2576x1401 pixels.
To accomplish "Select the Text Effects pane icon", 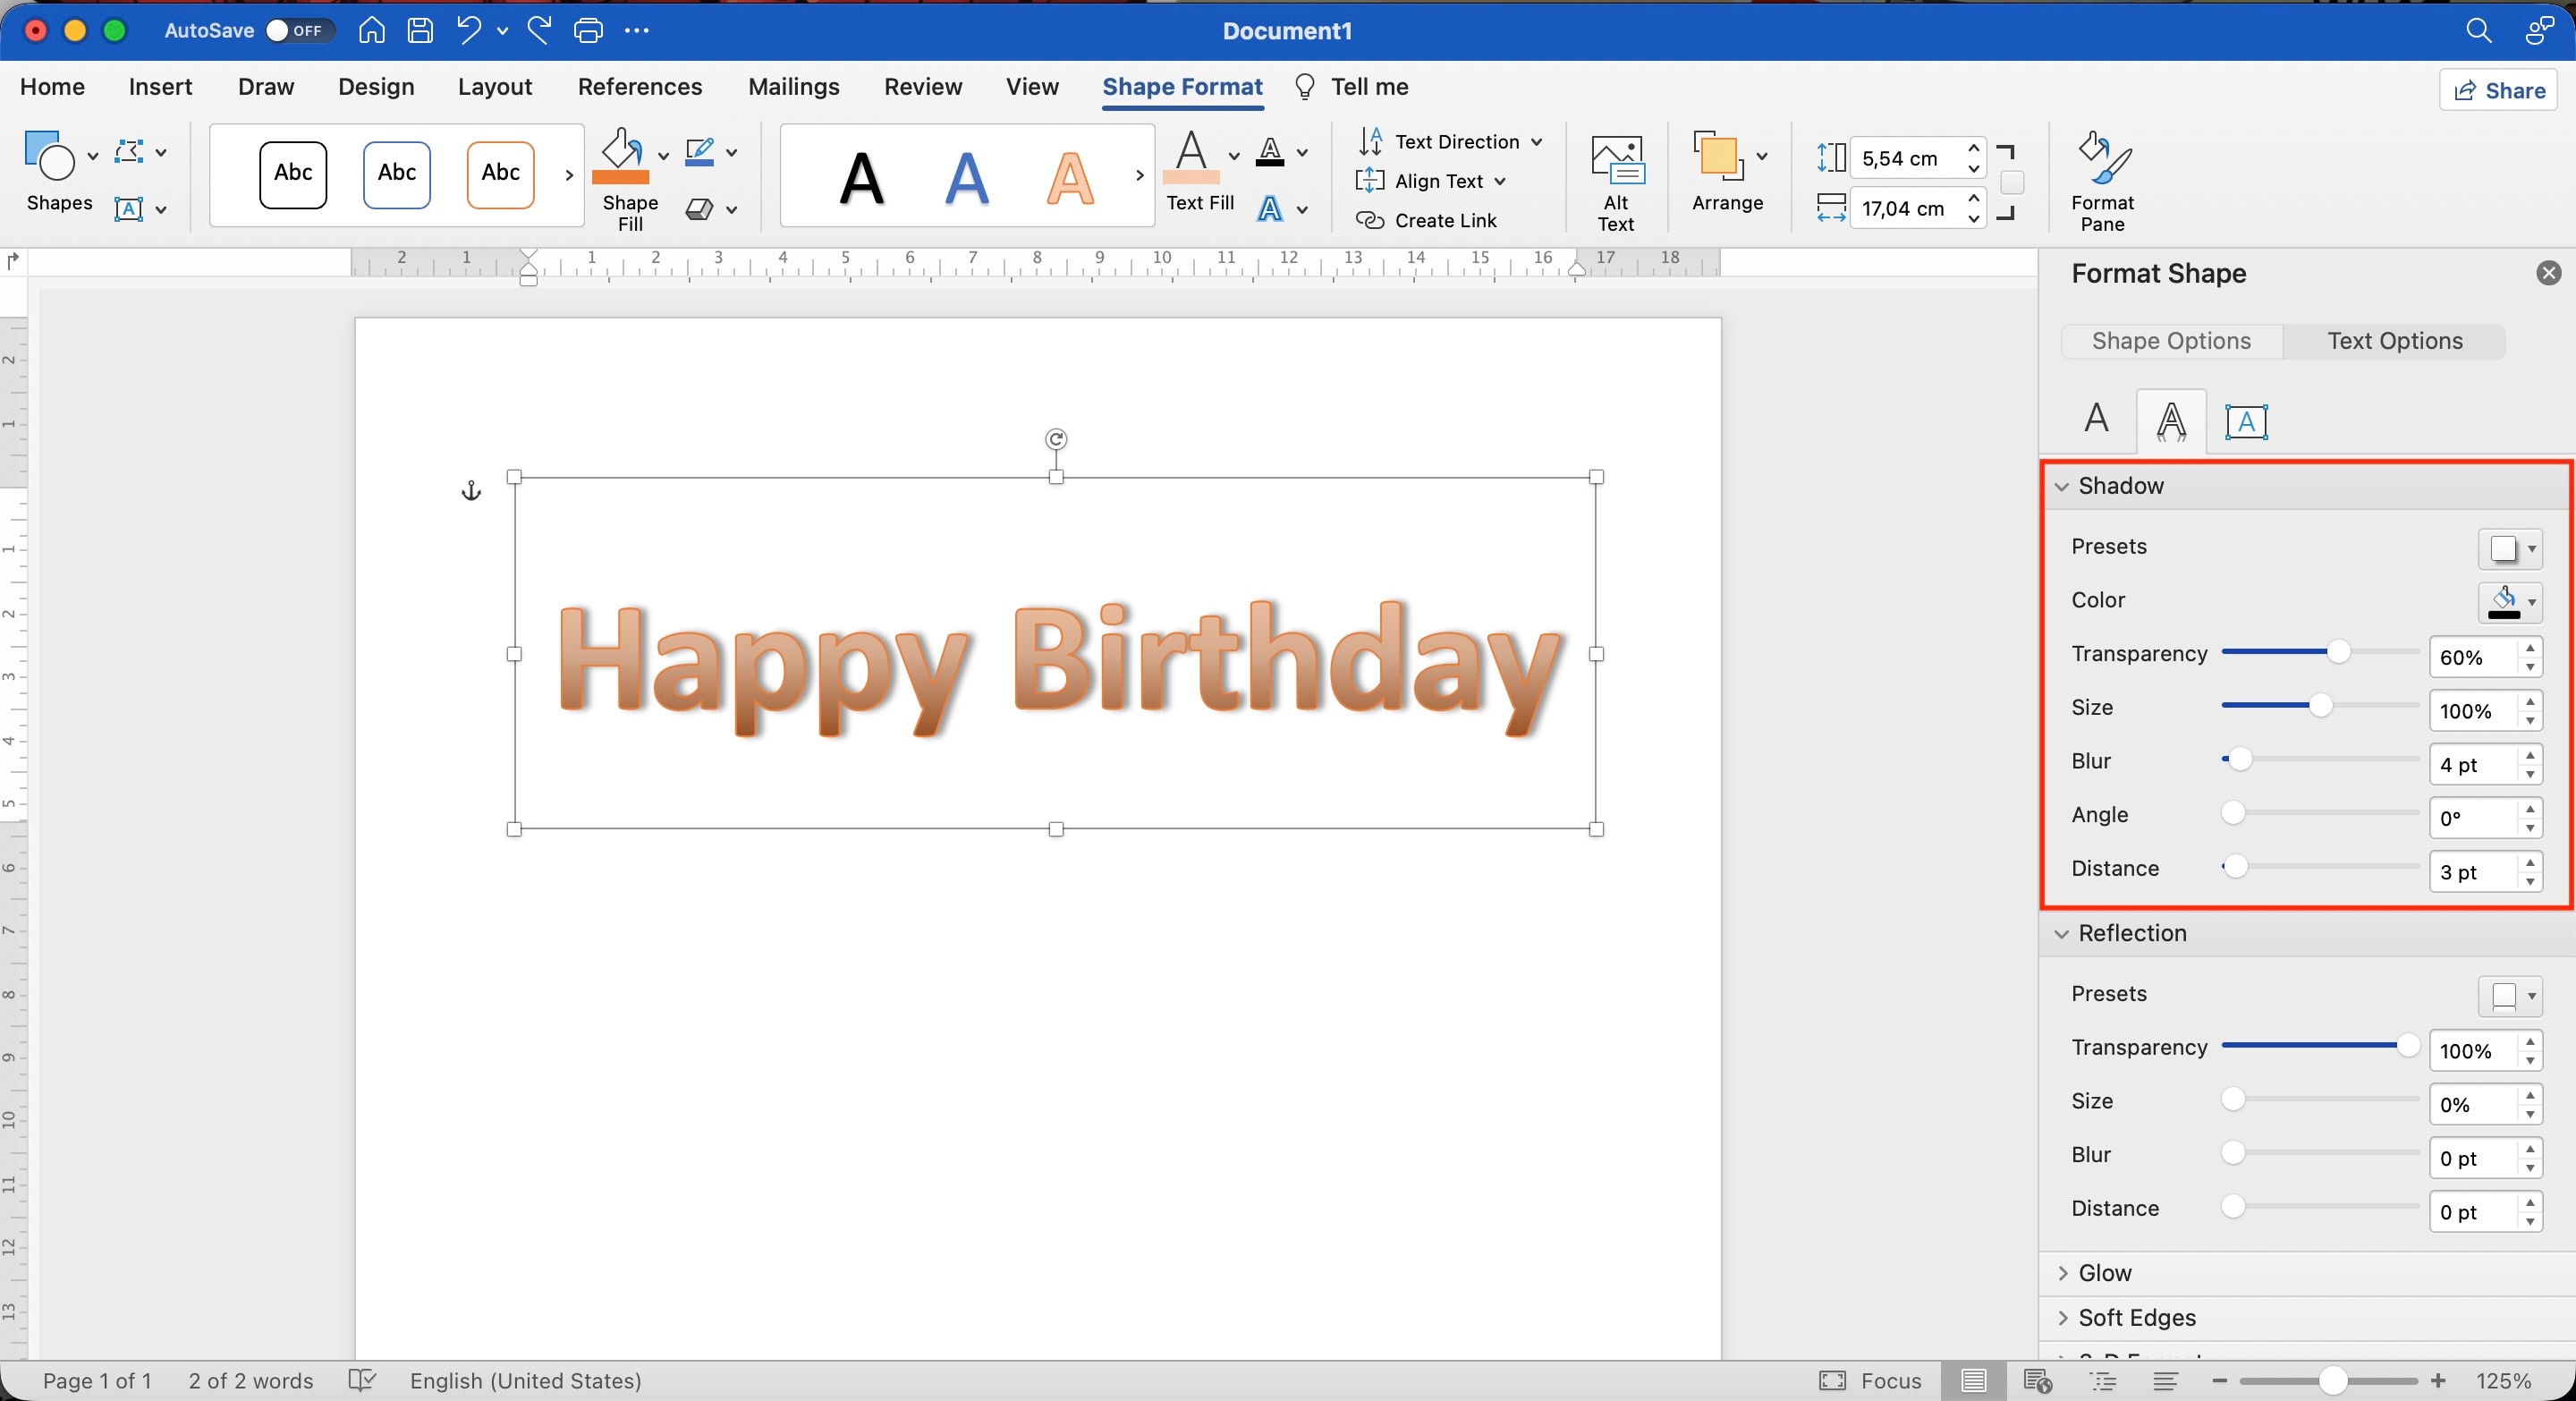I will (x=2171, y=421).
